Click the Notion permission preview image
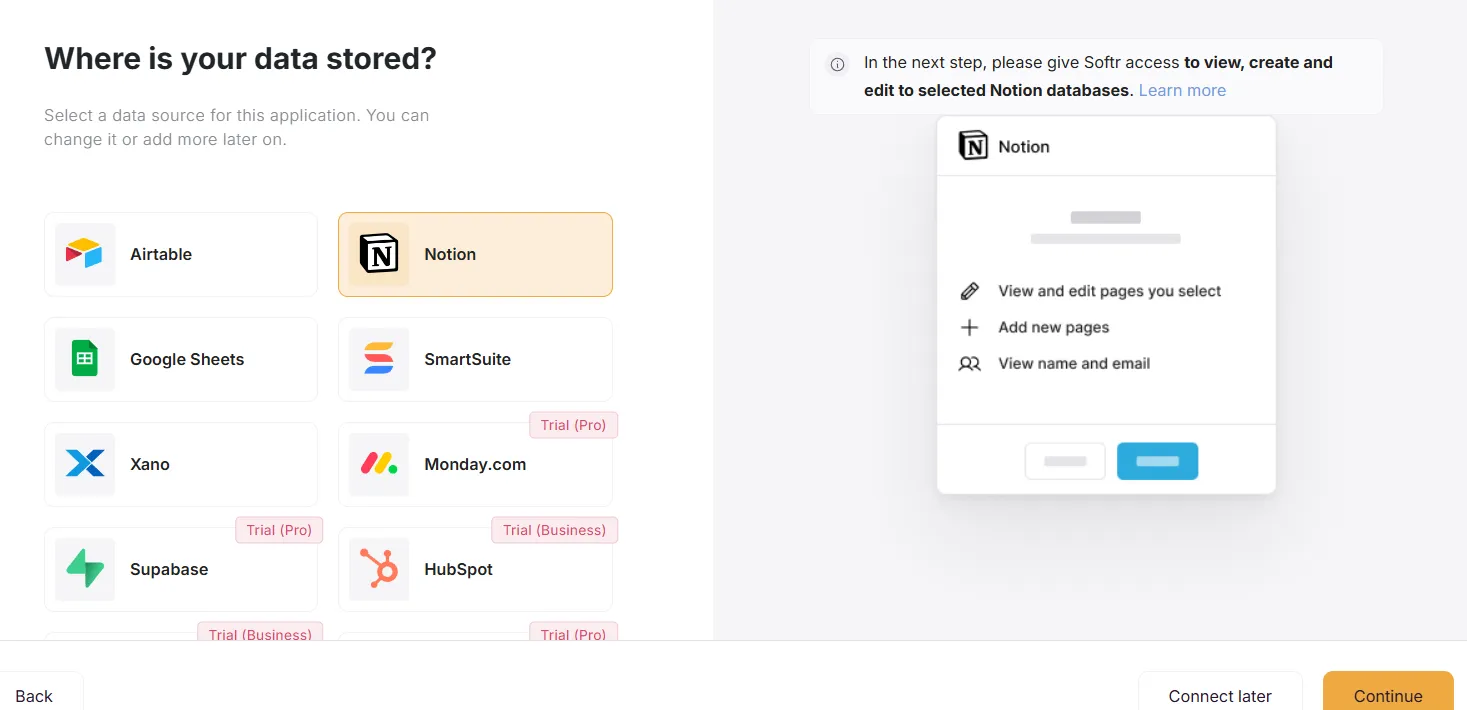 tap(1106, 305)
